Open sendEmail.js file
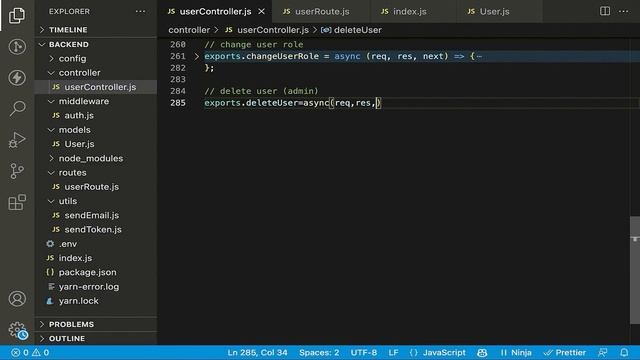 click(x=96, y=216)
